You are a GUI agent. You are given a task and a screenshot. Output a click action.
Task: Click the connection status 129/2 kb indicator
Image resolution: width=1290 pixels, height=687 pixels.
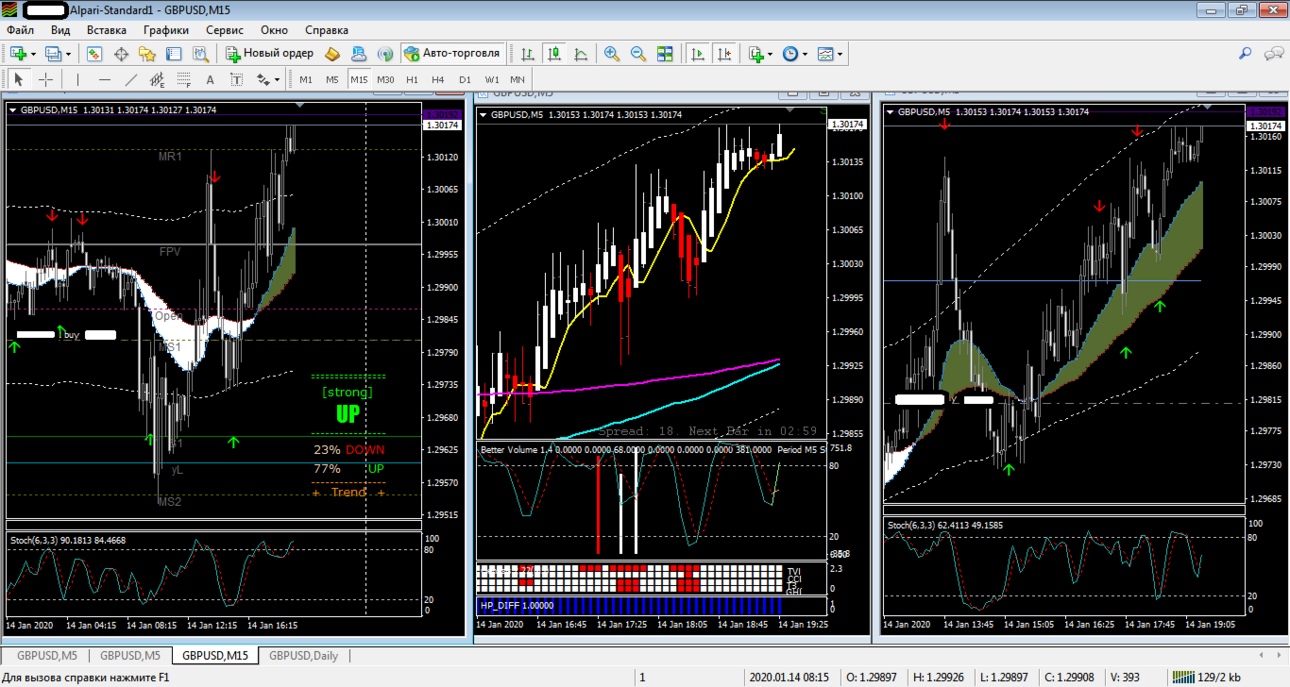pyautogui.click(x=1207, y=677)
